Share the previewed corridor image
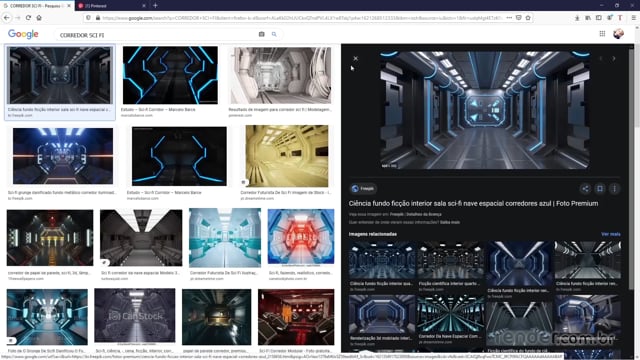 [x=585, y=189]
